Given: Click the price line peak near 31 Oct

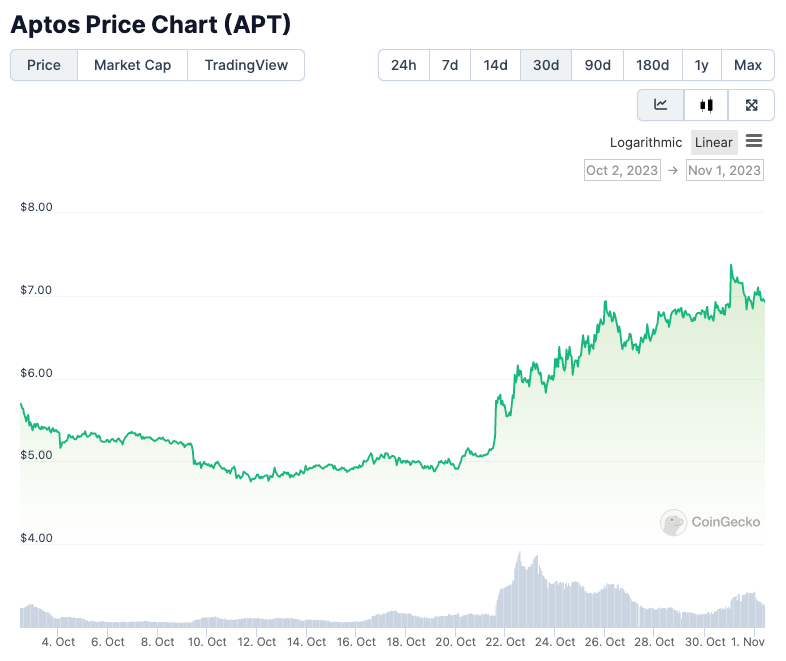Looking at the screenshot, I should pyautogui.click(x=731, y=265).
